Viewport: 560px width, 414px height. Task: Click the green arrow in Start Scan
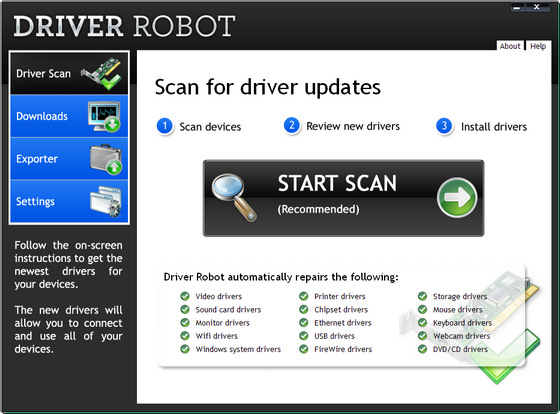(457, 197)
